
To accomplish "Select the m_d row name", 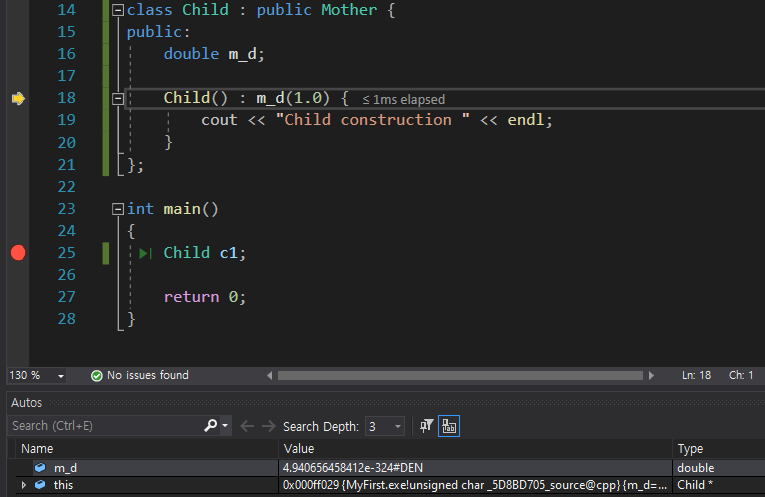I will click(65, 468).
